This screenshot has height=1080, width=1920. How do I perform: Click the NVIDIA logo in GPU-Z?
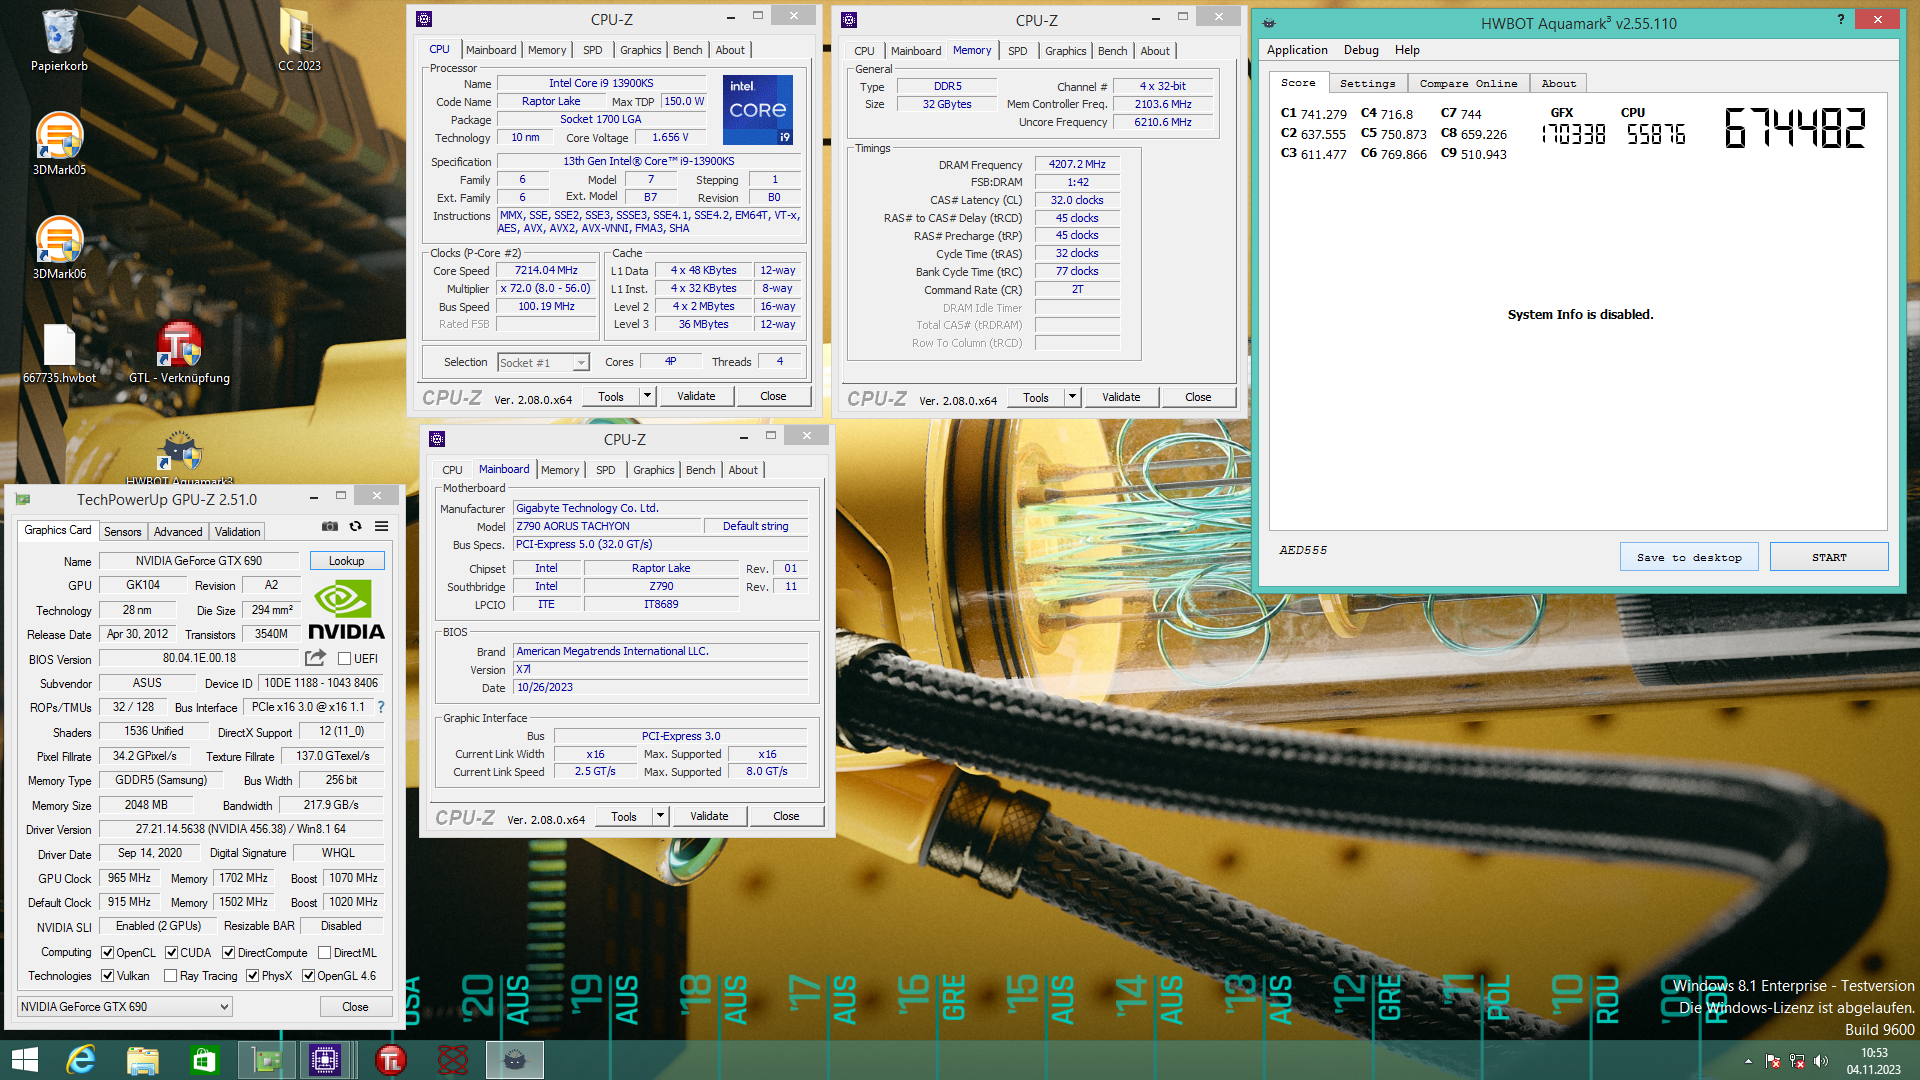(x=346, y=611)
